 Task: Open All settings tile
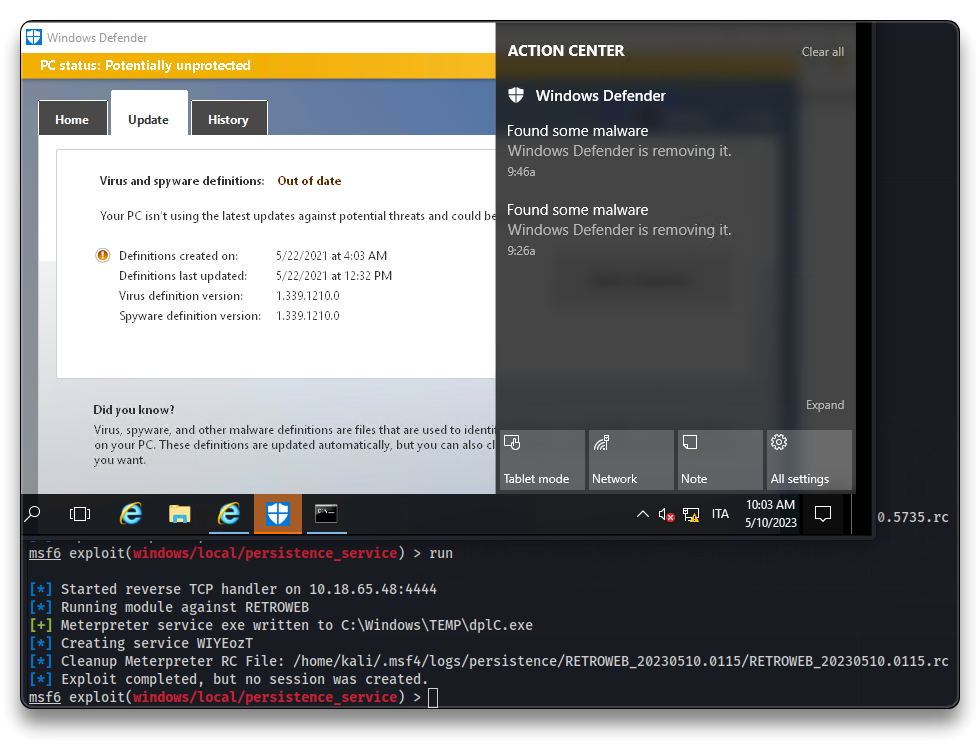pyautogui.click(x=809, y=460)
